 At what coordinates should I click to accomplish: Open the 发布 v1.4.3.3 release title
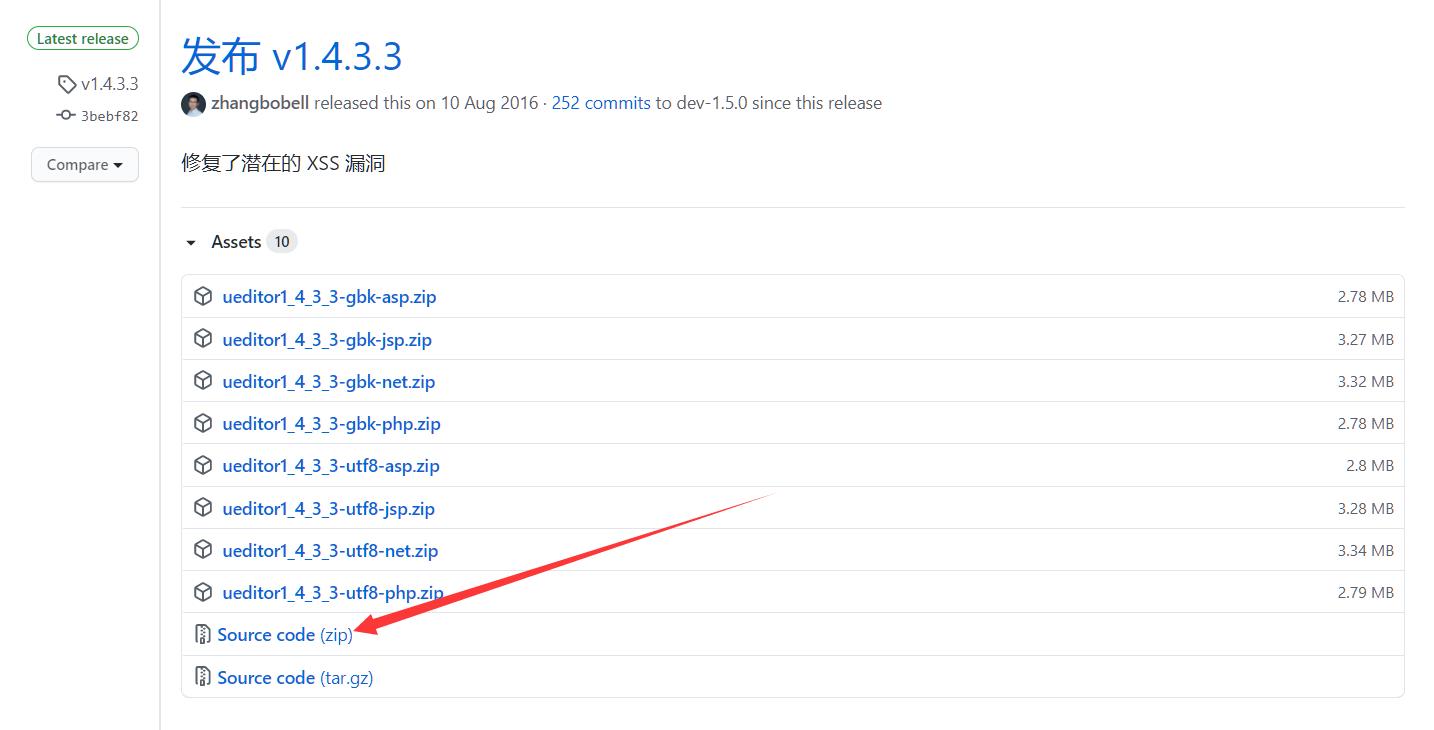point(291,56)
